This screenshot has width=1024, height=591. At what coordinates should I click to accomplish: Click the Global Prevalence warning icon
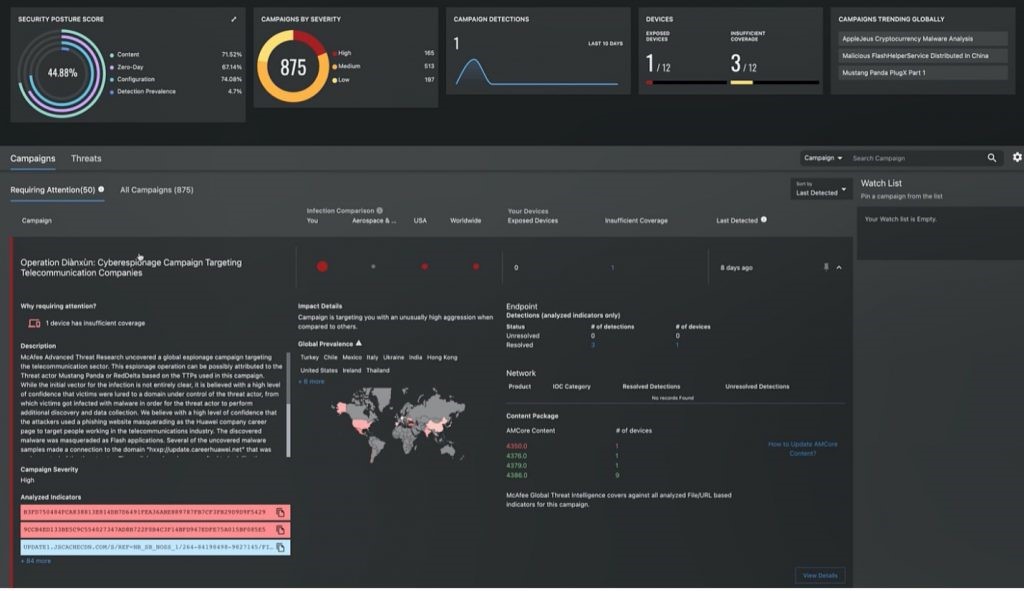tap(359, 343)
